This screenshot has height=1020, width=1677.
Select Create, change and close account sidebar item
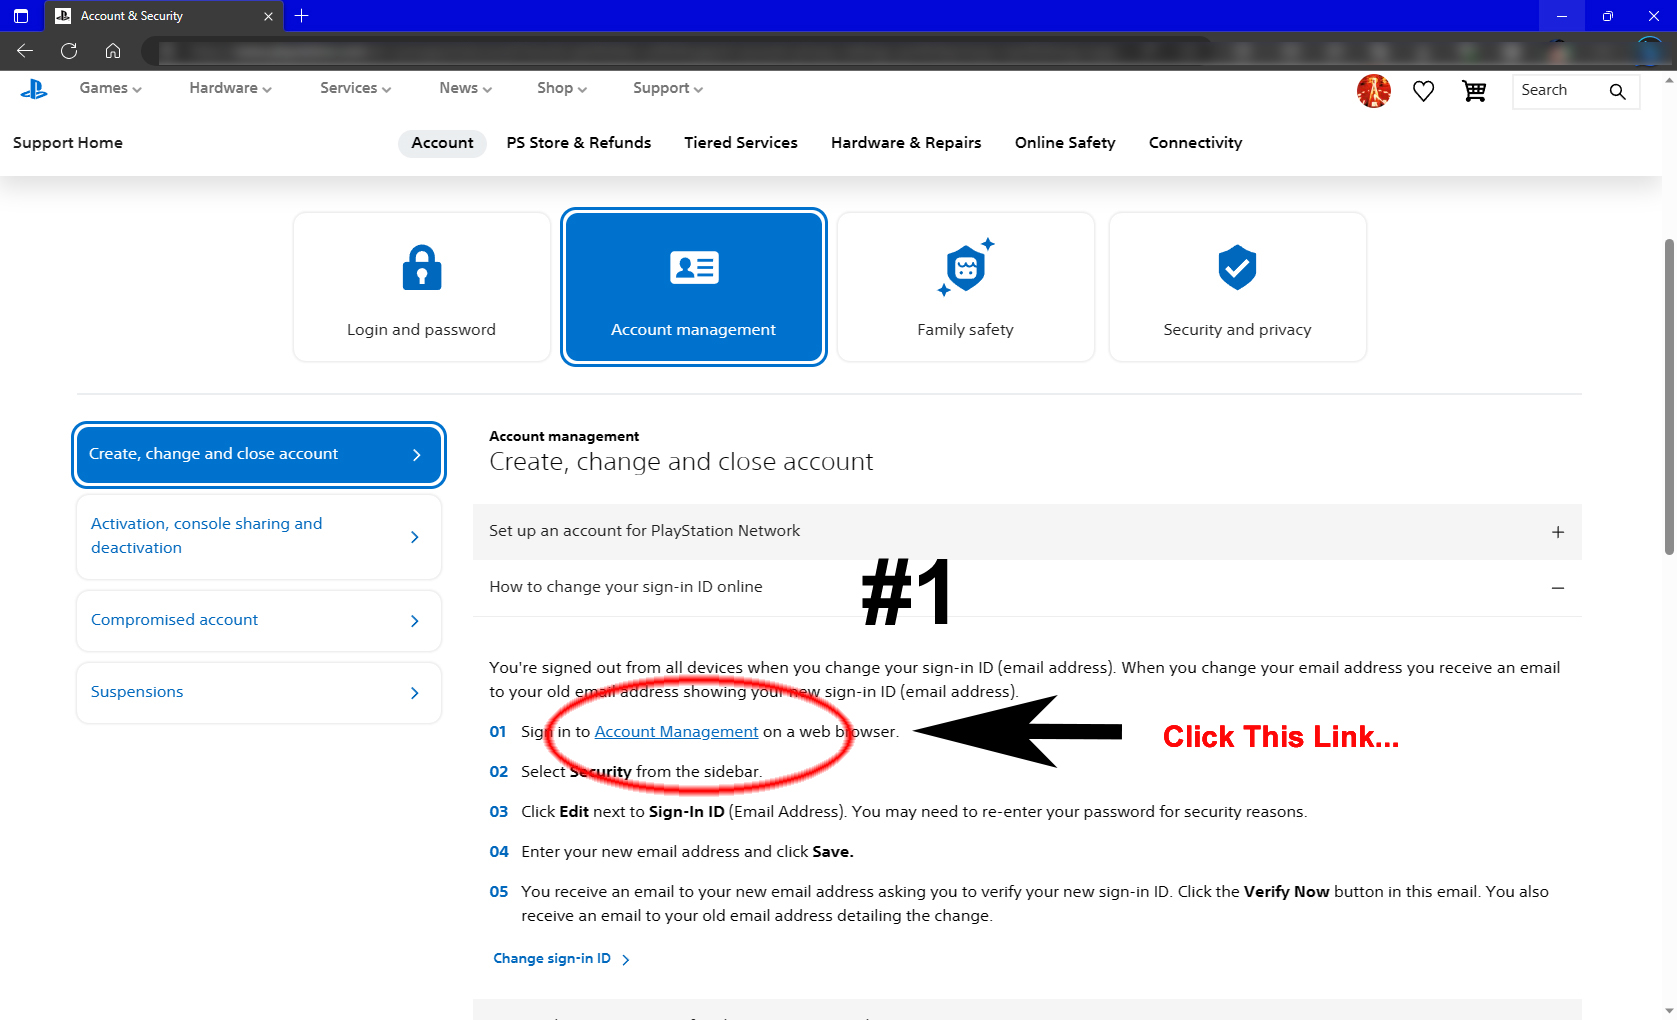(x=259, y=455)
